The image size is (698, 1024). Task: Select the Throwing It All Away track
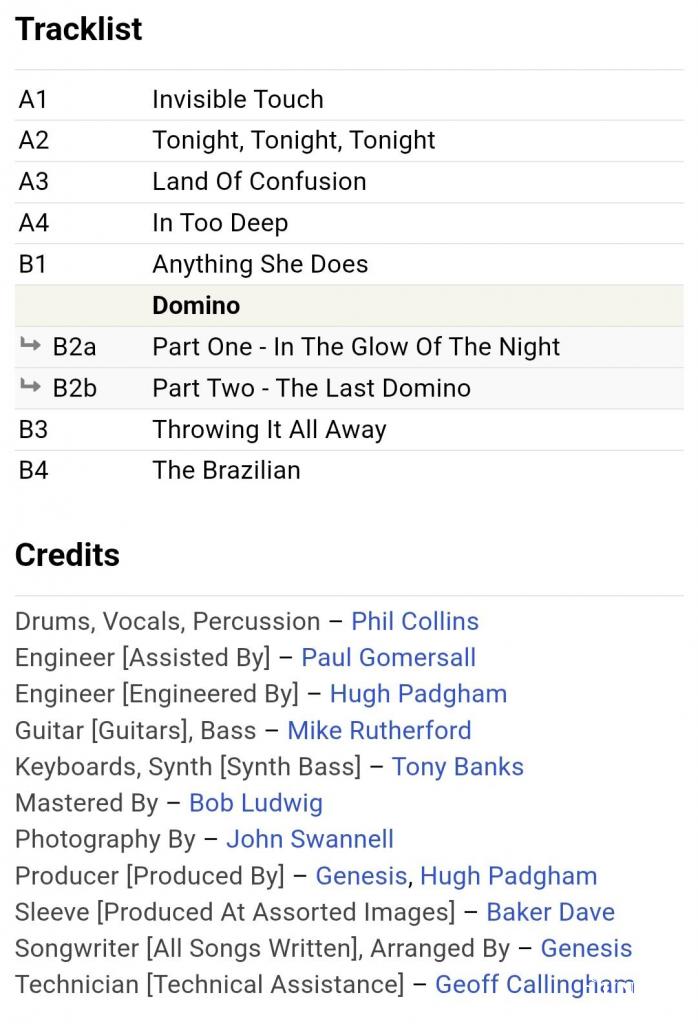click(x=269, y=429)
